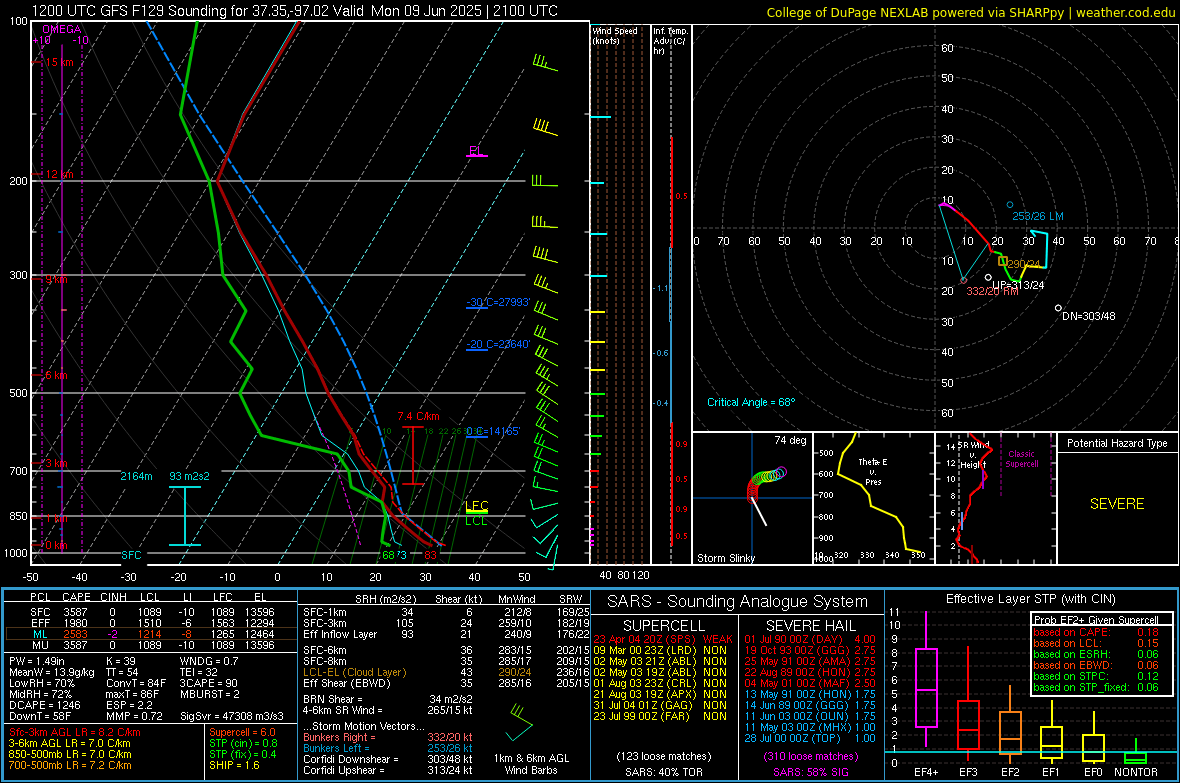Click the Bunkers Right = 332/20 kt line
The width and height of the screenshot is (1180, 783).
pos(388,737)
